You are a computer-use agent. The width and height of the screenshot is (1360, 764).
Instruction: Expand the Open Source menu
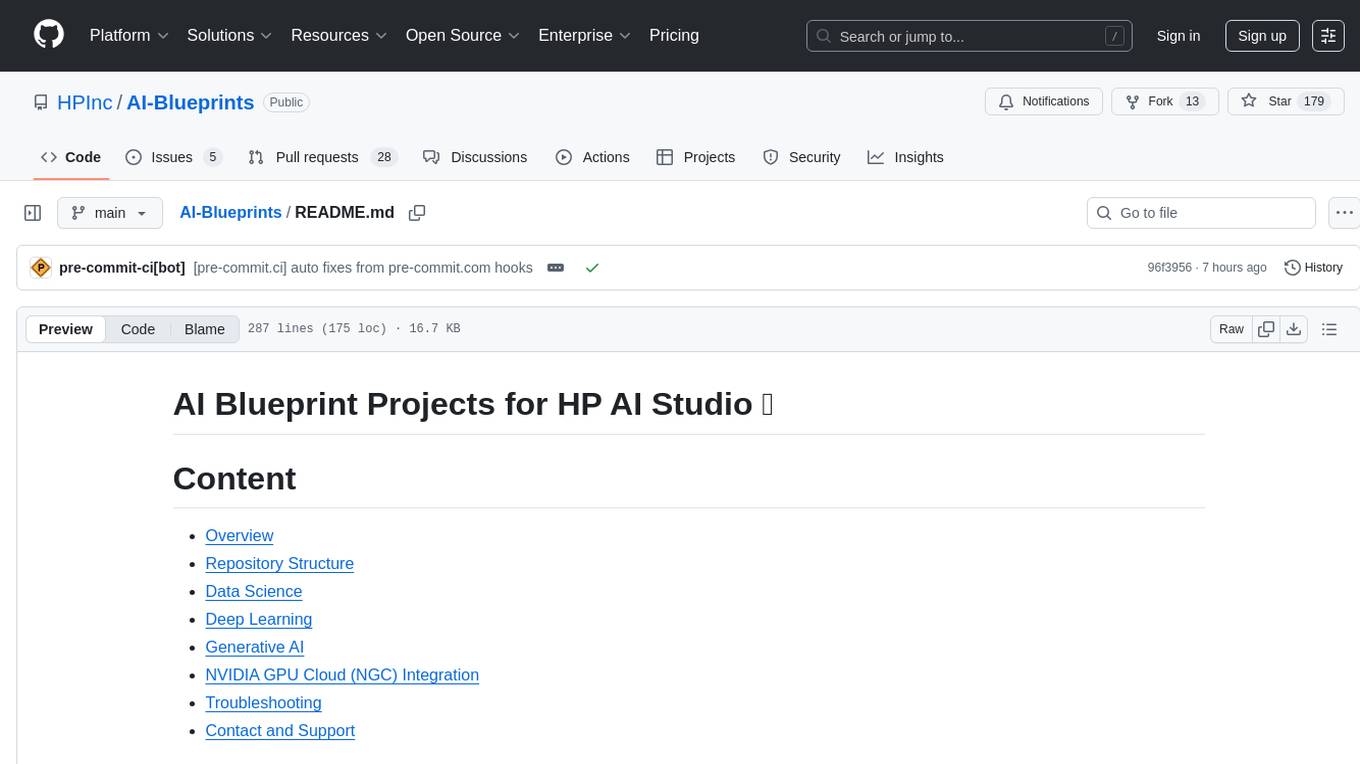462,35
